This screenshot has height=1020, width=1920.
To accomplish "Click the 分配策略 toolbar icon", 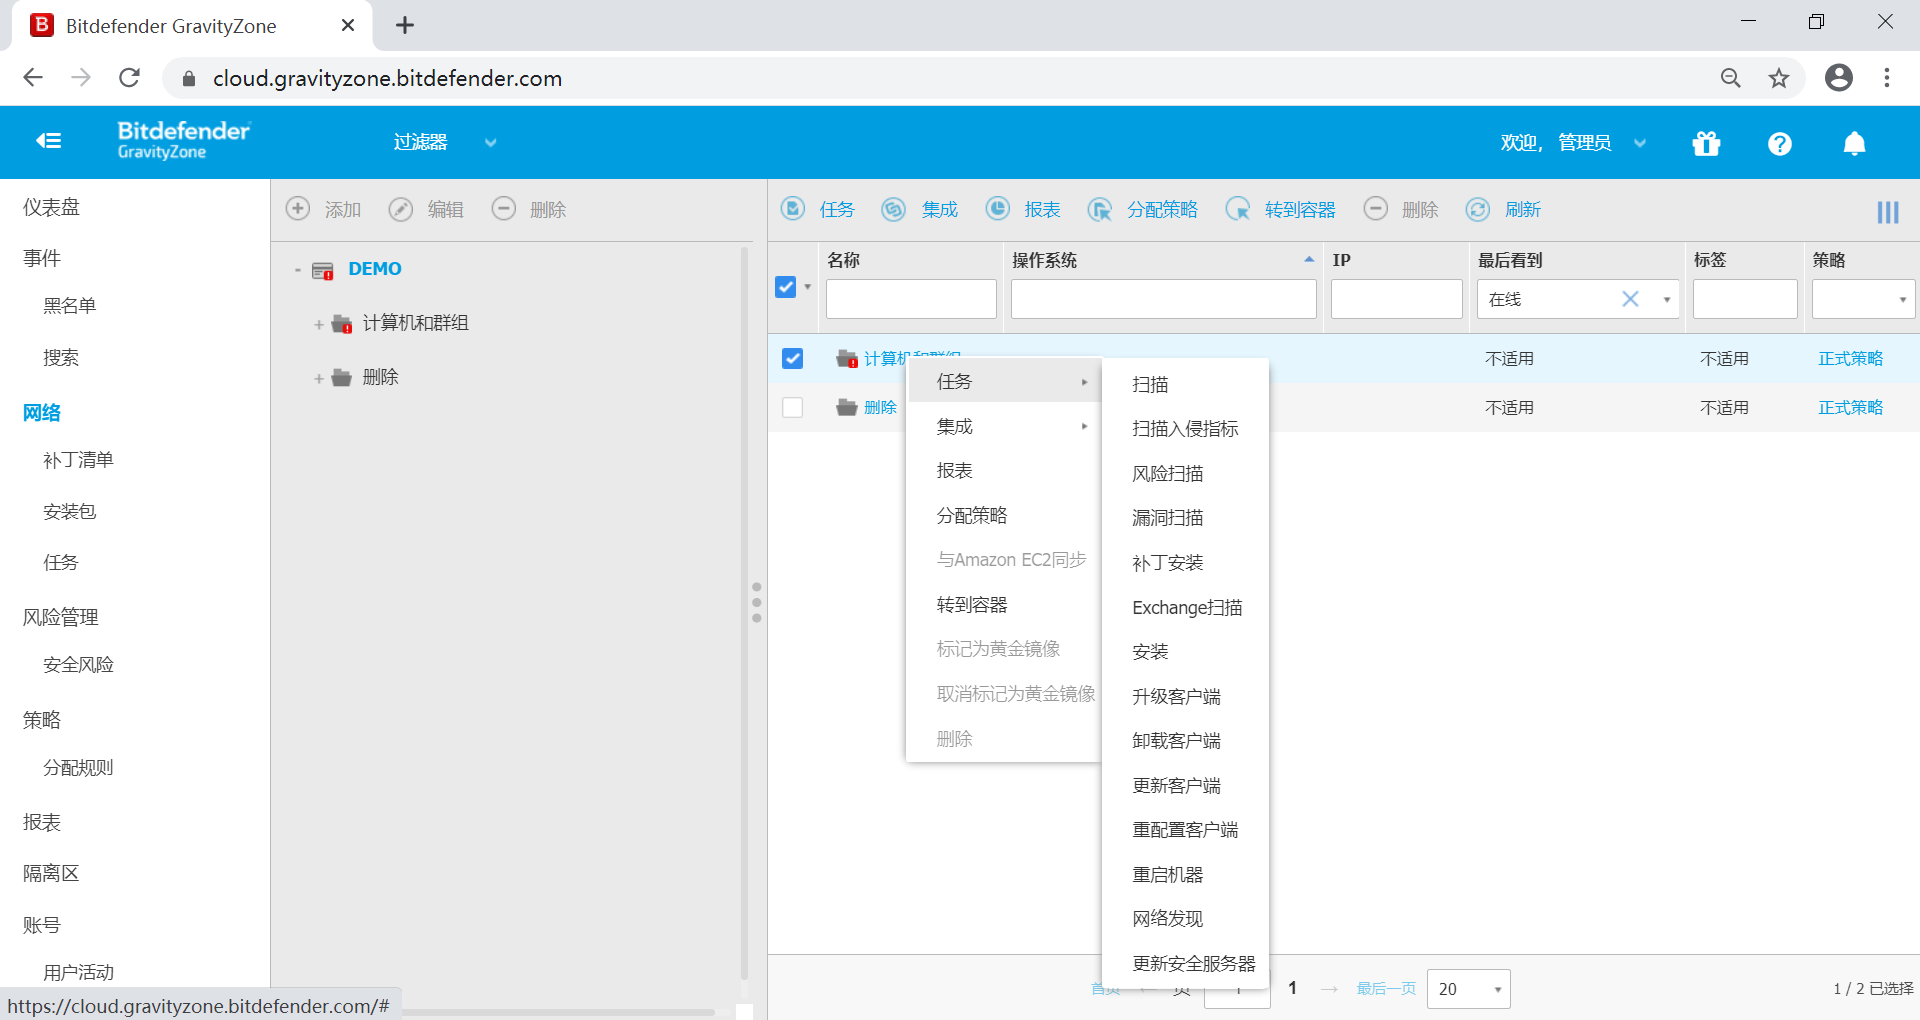I will coord(1100,209).
